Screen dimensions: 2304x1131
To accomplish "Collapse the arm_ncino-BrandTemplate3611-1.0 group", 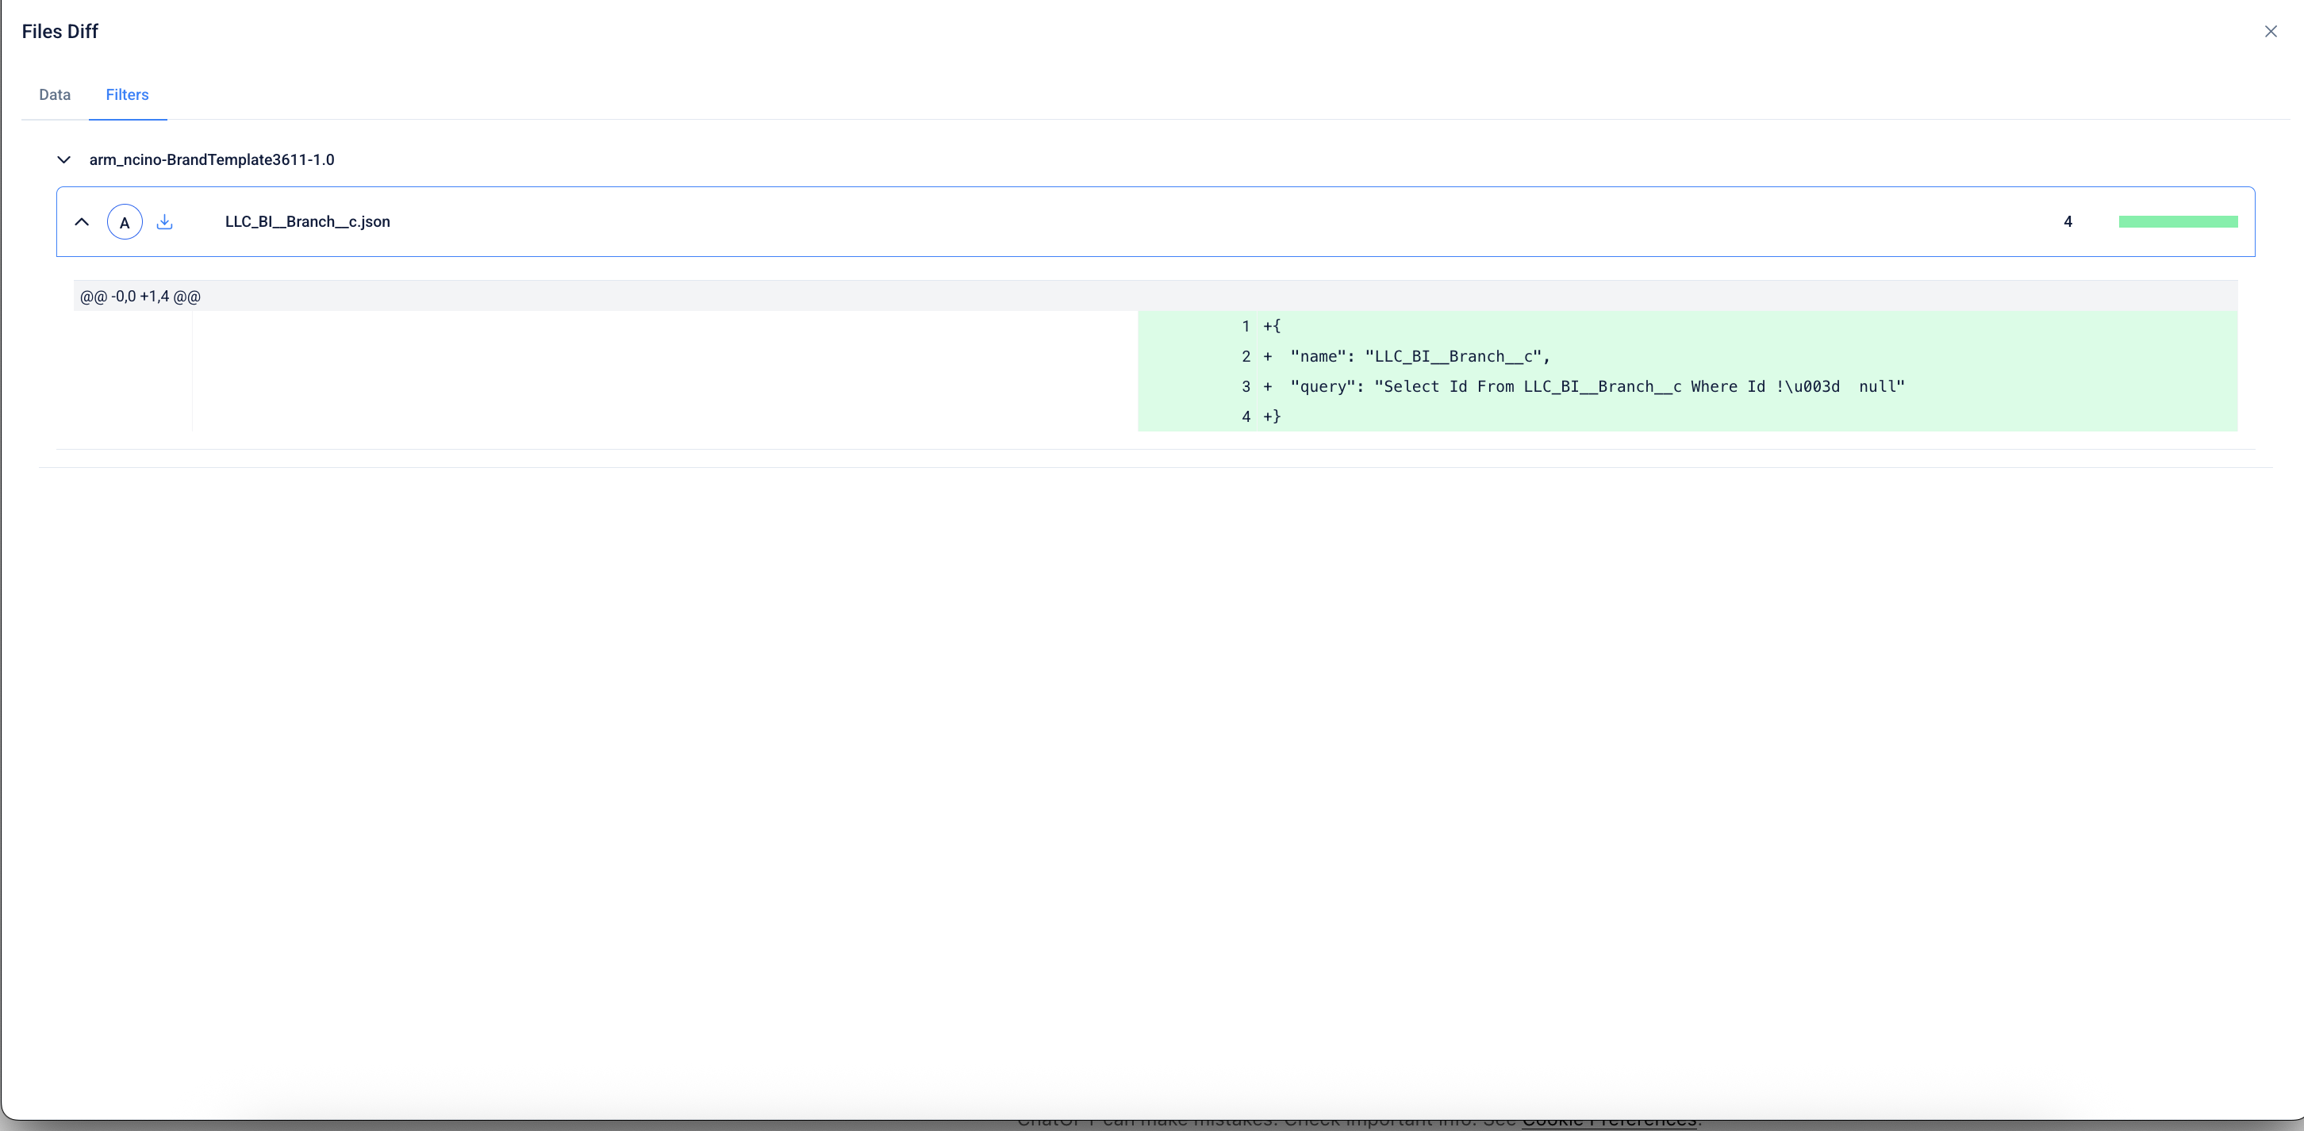I will coord(64,160).
